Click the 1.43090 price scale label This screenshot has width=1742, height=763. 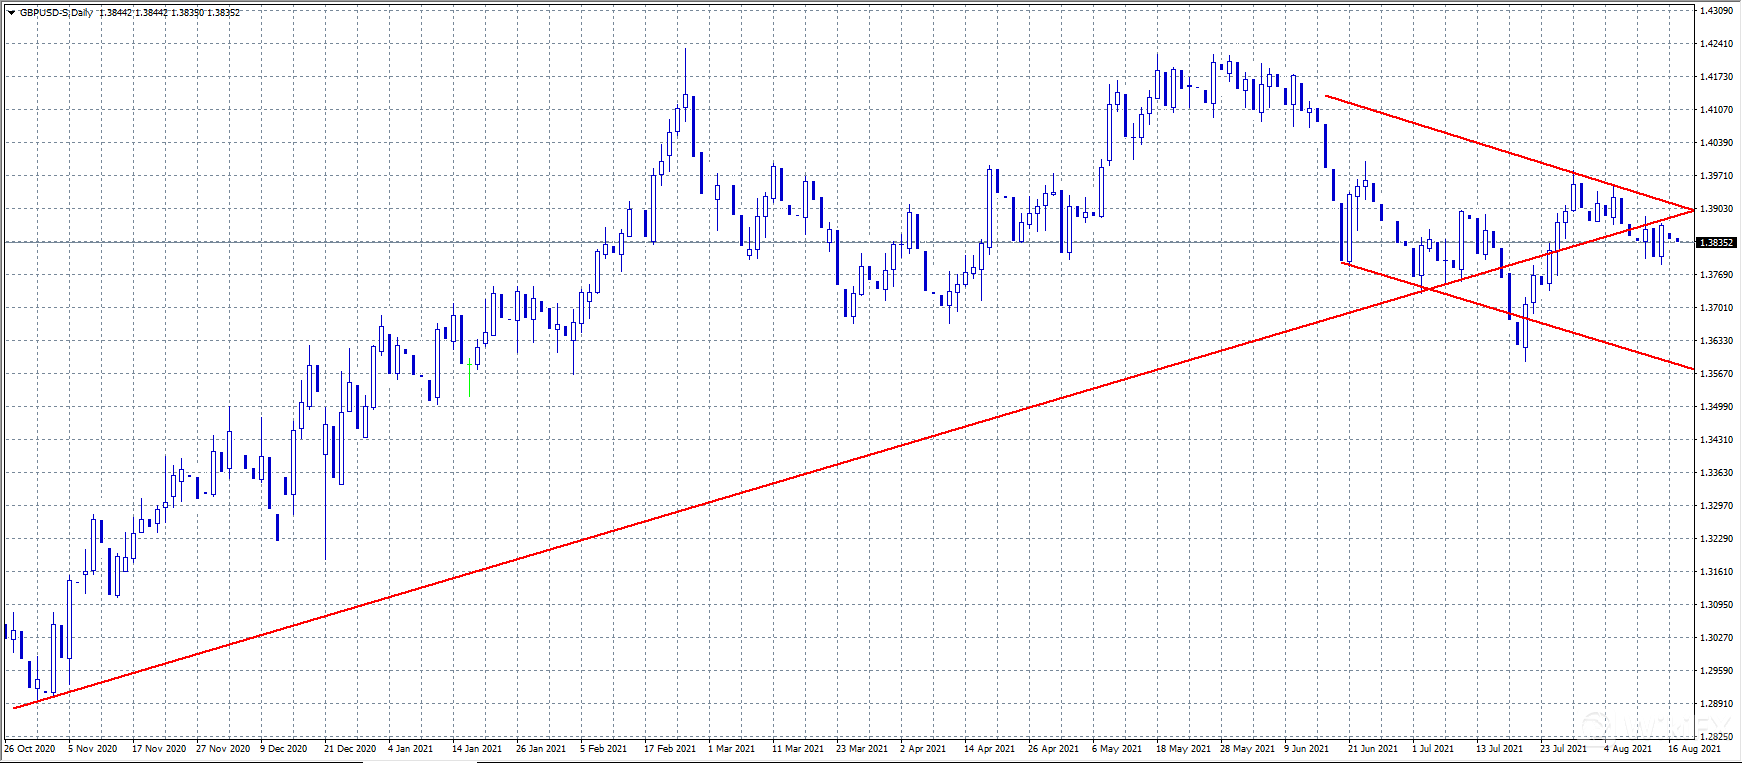pos(1716,11)
